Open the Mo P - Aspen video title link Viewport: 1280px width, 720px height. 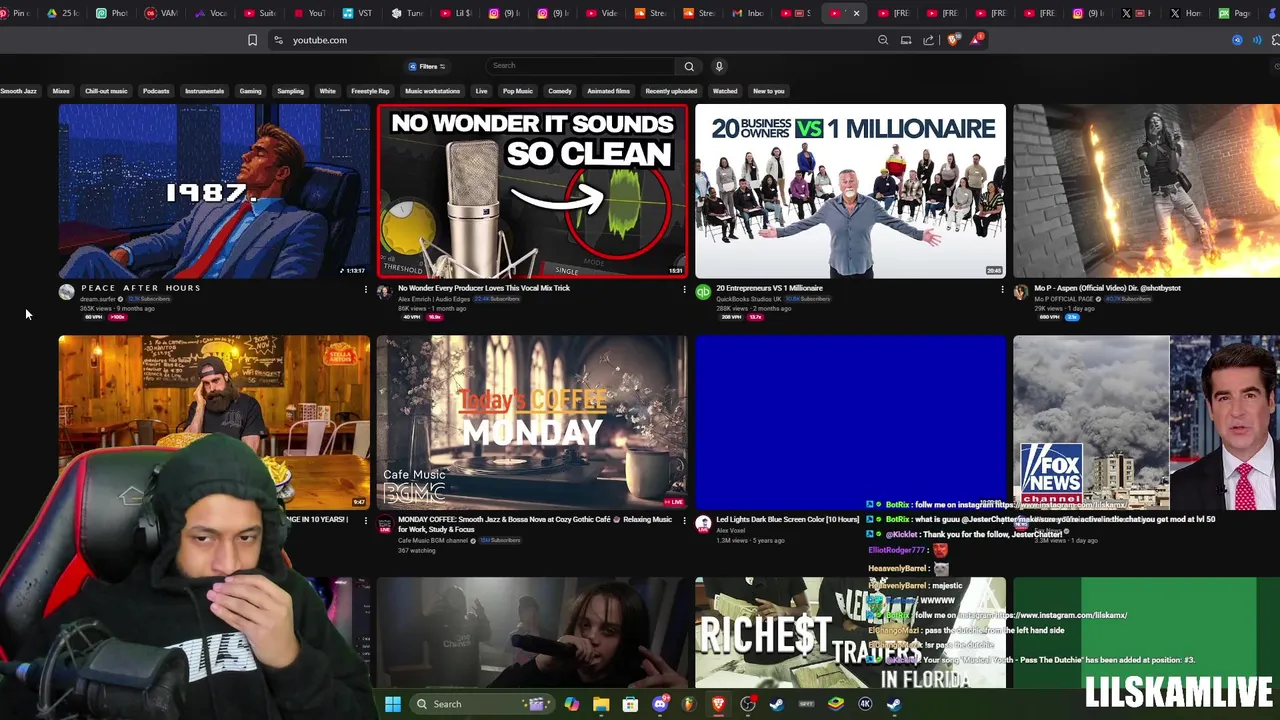(1107, 288)
